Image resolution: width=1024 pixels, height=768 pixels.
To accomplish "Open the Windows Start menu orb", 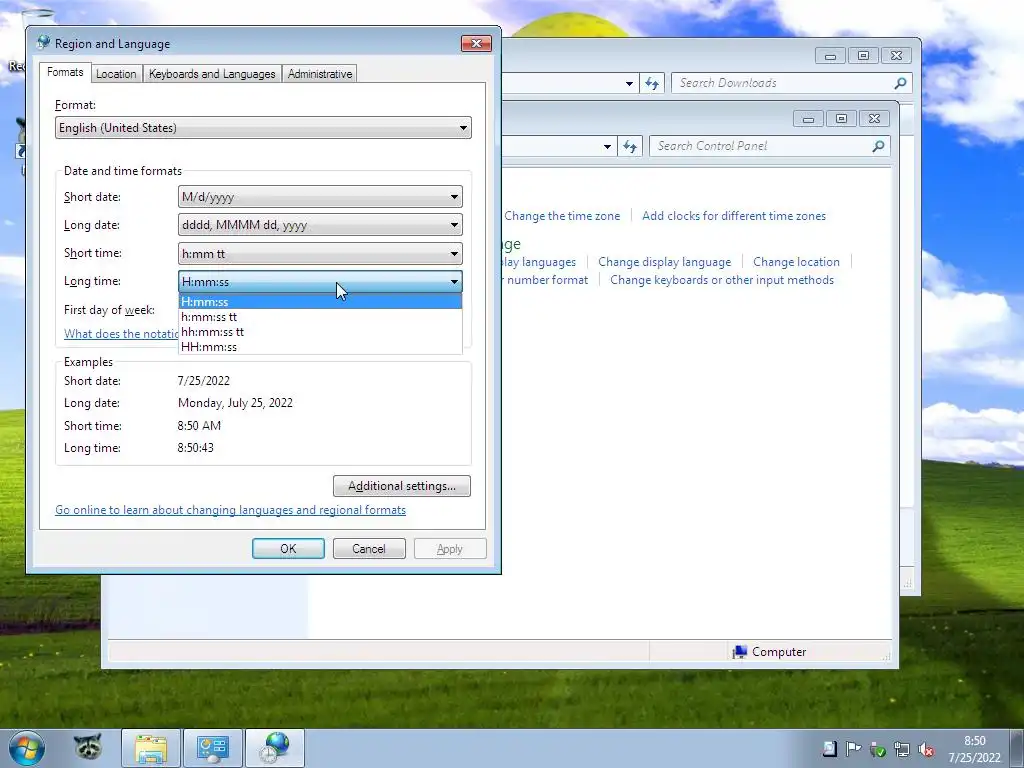I will click(27, 748).
